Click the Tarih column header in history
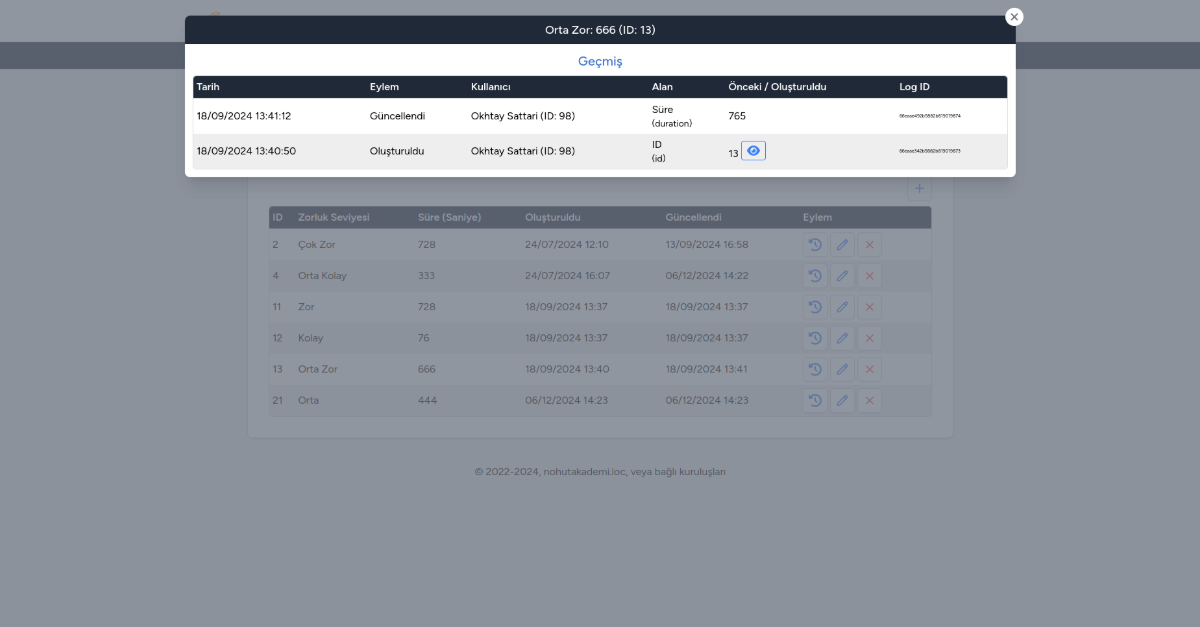Image resolution: width=1200 pixels, height=627 pixels. click(208, 87)
